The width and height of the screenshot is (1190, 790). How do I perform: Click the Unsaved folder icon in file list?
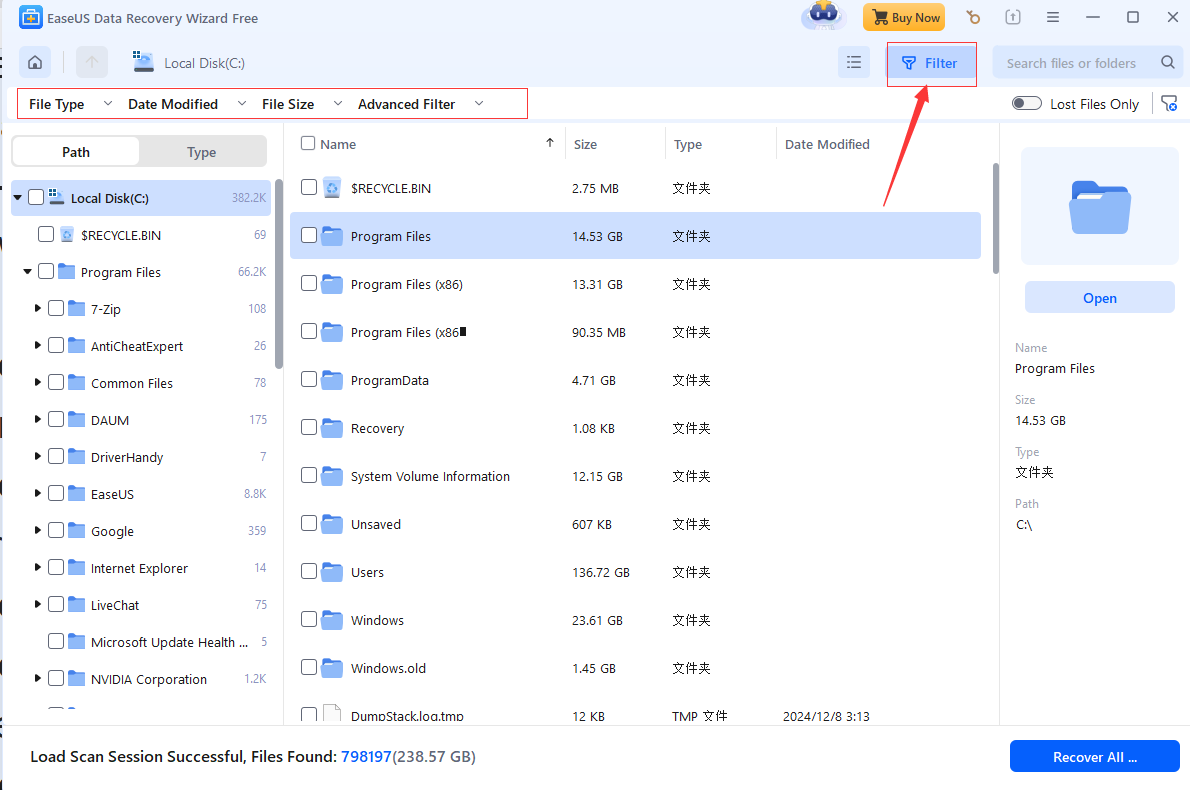(332, 524)
